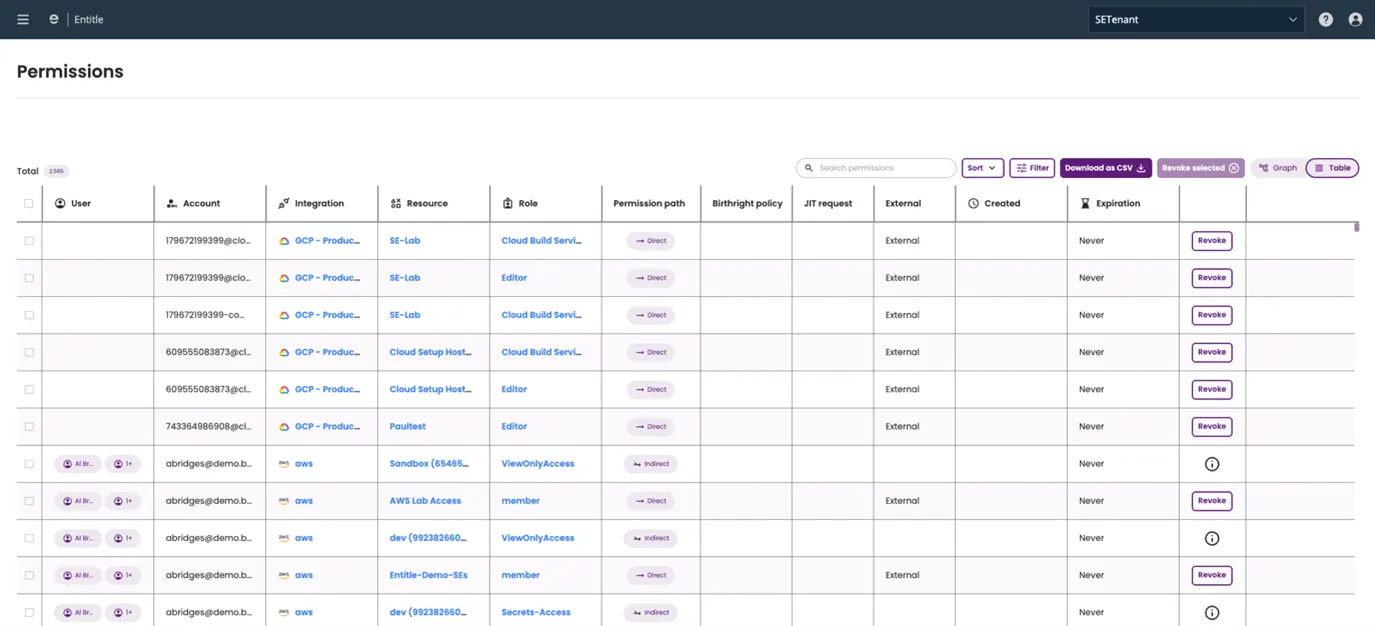
Task: Check the box for SE-Lab Editor row
Action: (29, 278)
